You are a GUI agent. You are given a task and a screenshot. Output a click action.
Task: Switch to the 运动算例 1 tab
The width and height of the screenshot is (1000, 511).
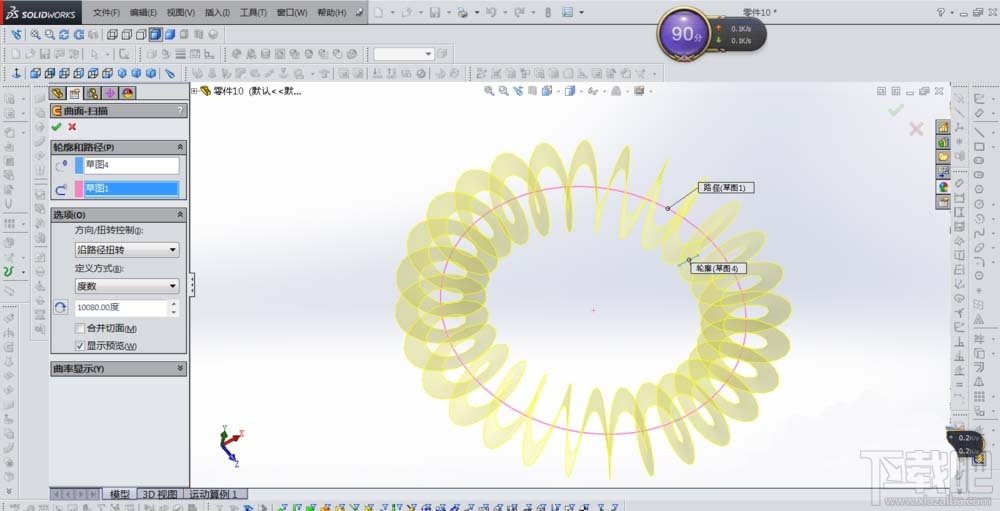(x=215, y=494)
